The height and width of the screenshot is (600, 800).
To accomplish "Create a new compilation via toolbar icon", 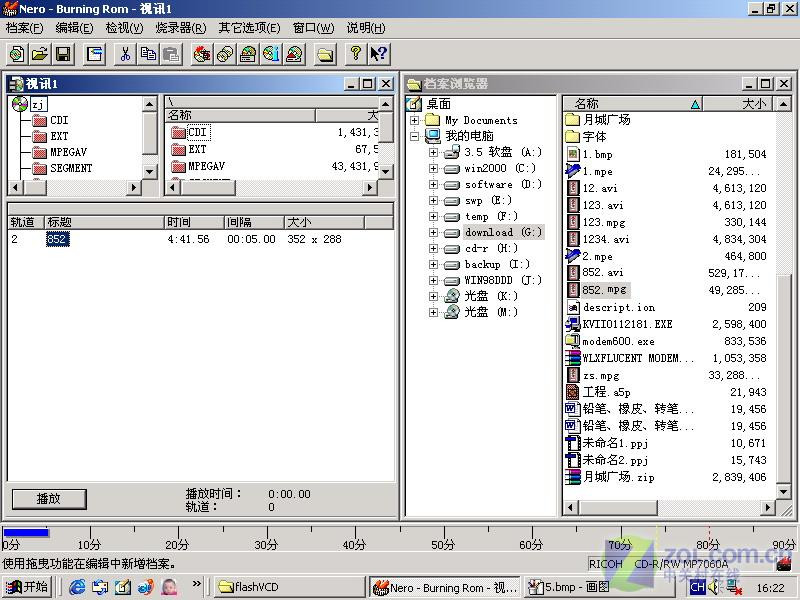I will 17,54.
